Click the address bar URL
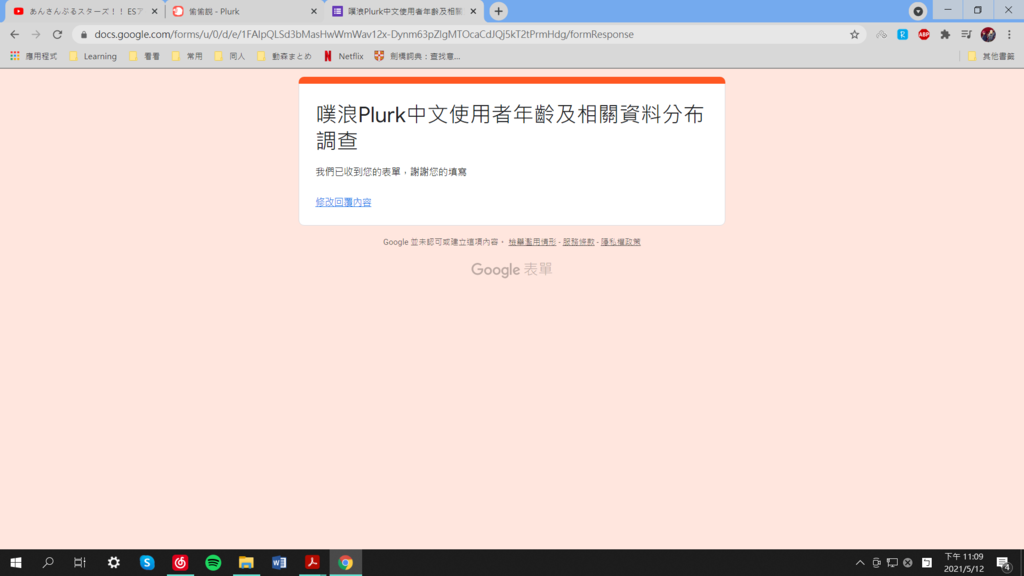 coord(364,35)
